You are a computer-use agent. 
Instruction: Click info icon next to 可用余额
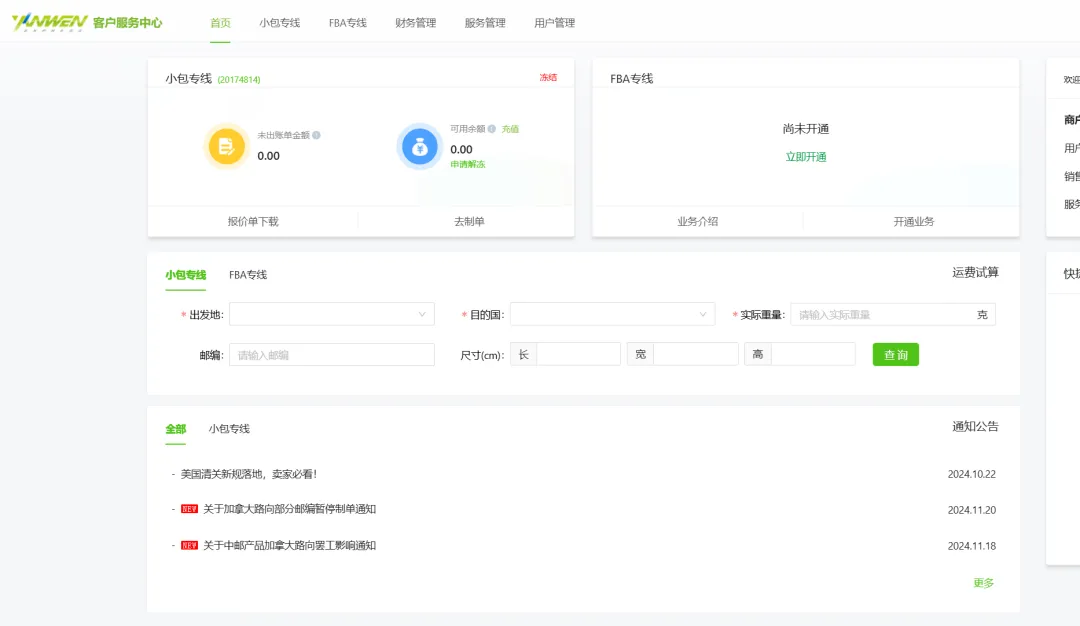(492, 129)
